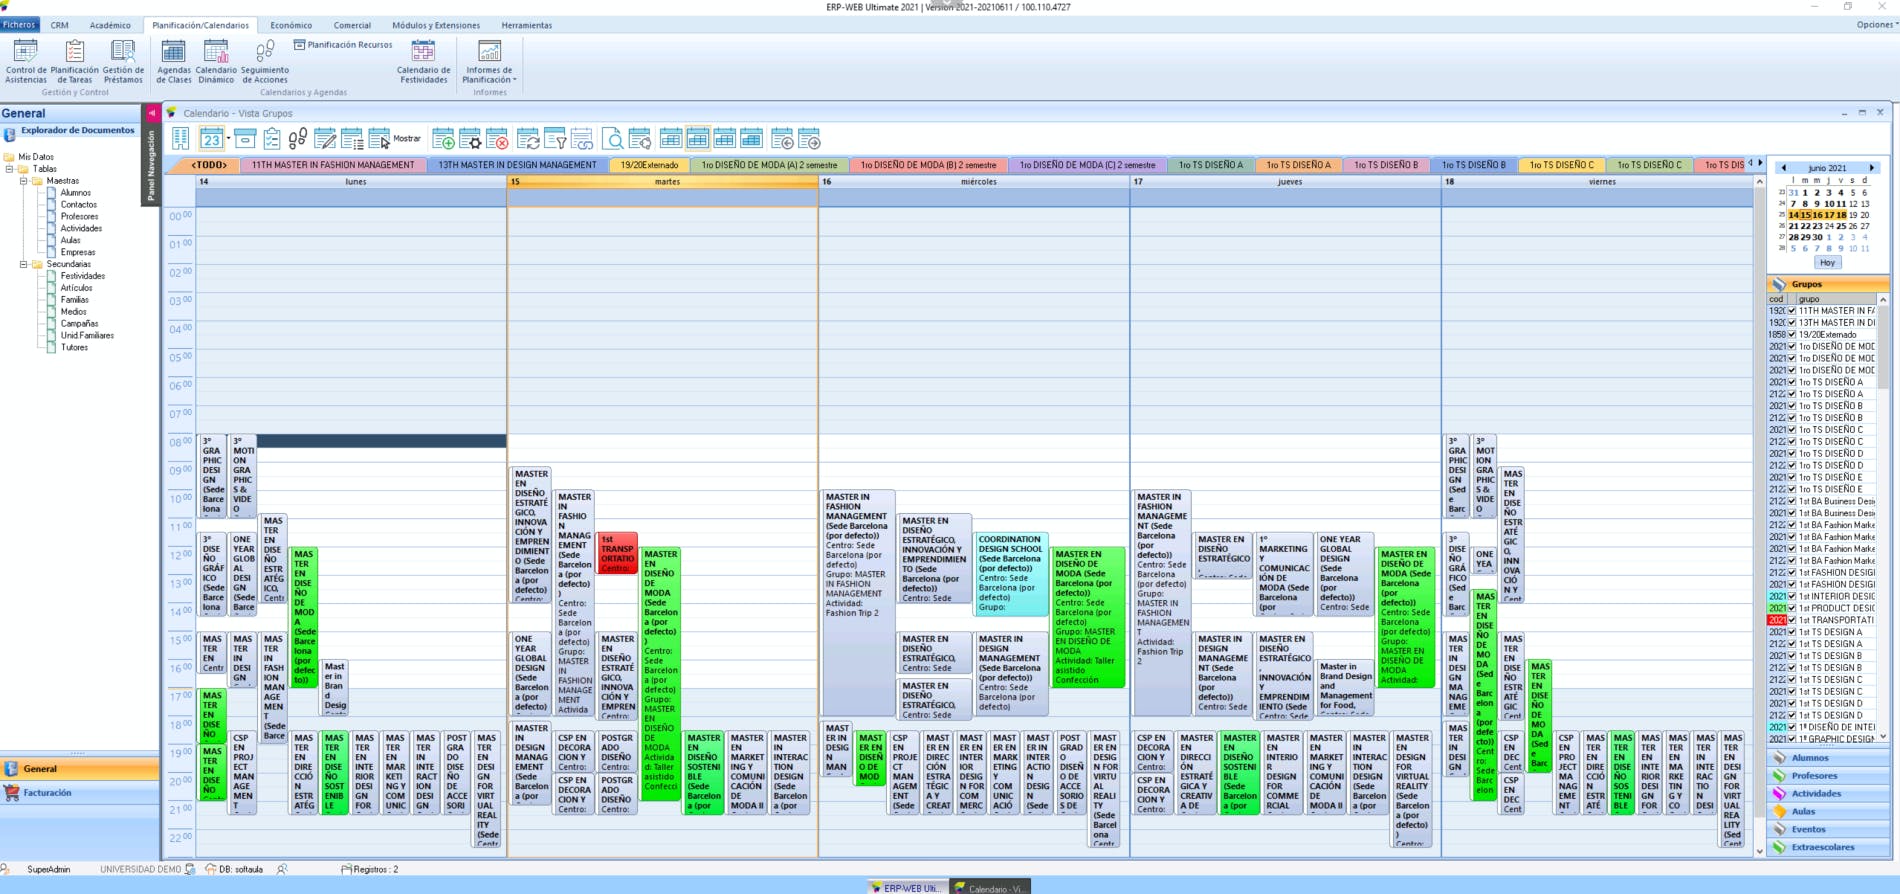The height and width of the screenshot is (894, 1900).
Task: Select the 13TH MASTER IN DESIGN MANAGEMENT tab
Action: [517, 165]
